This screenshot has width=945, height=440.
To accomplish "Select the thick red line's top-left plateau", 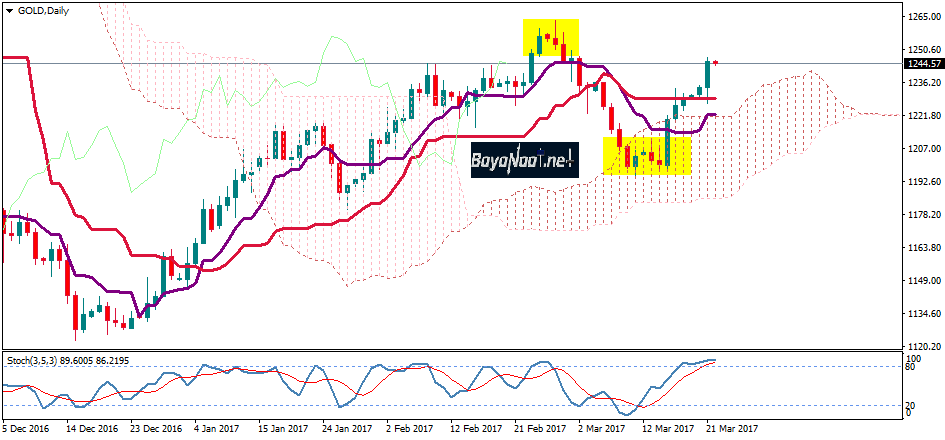I will coord(14,58).
